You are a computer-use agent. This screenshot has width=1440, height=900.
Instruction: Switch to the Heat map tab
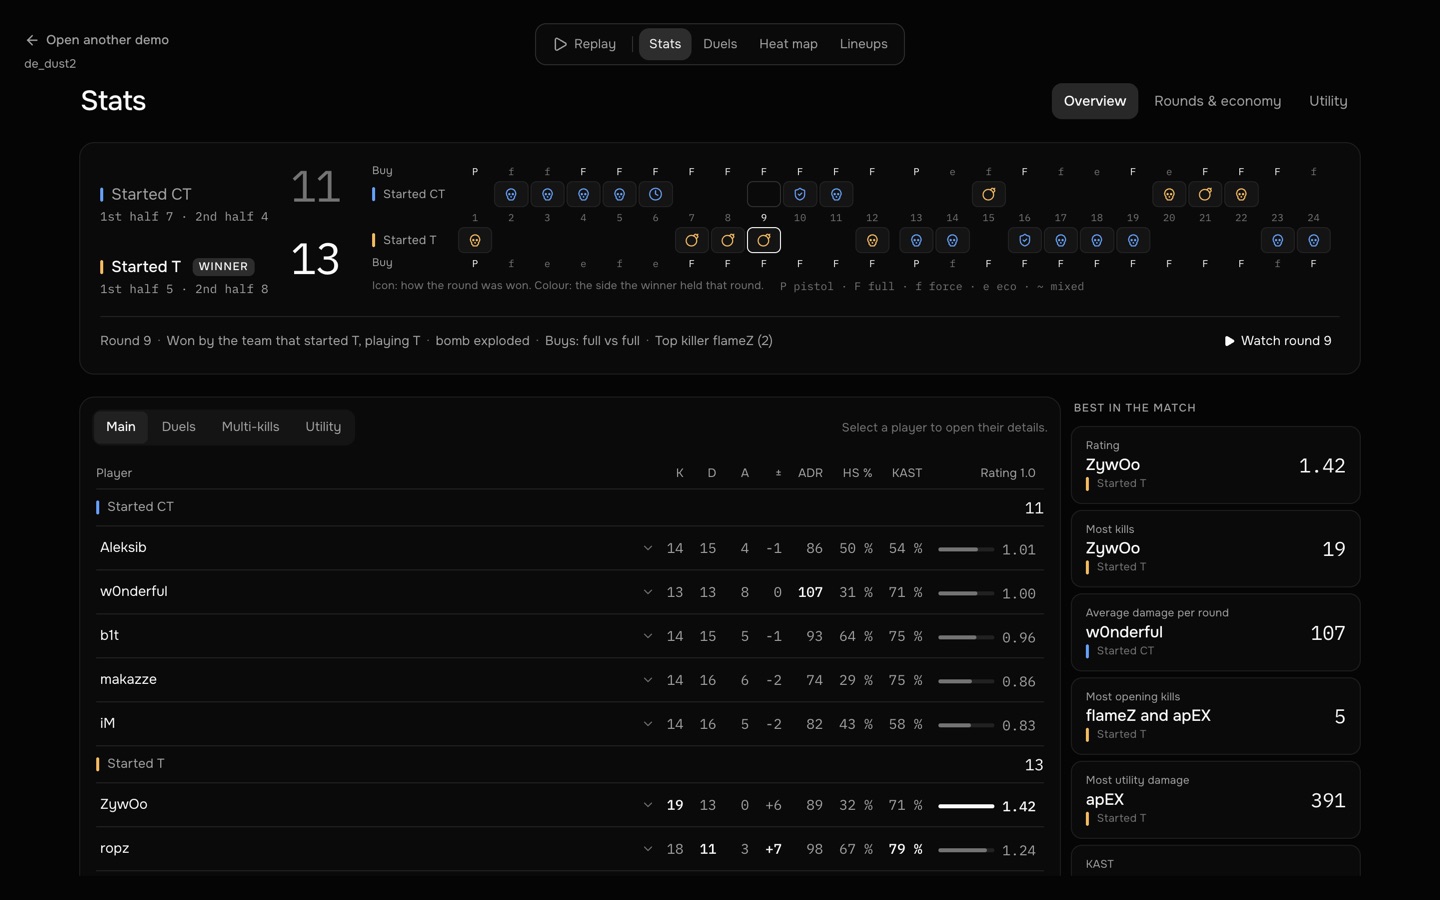coord(788,44)
